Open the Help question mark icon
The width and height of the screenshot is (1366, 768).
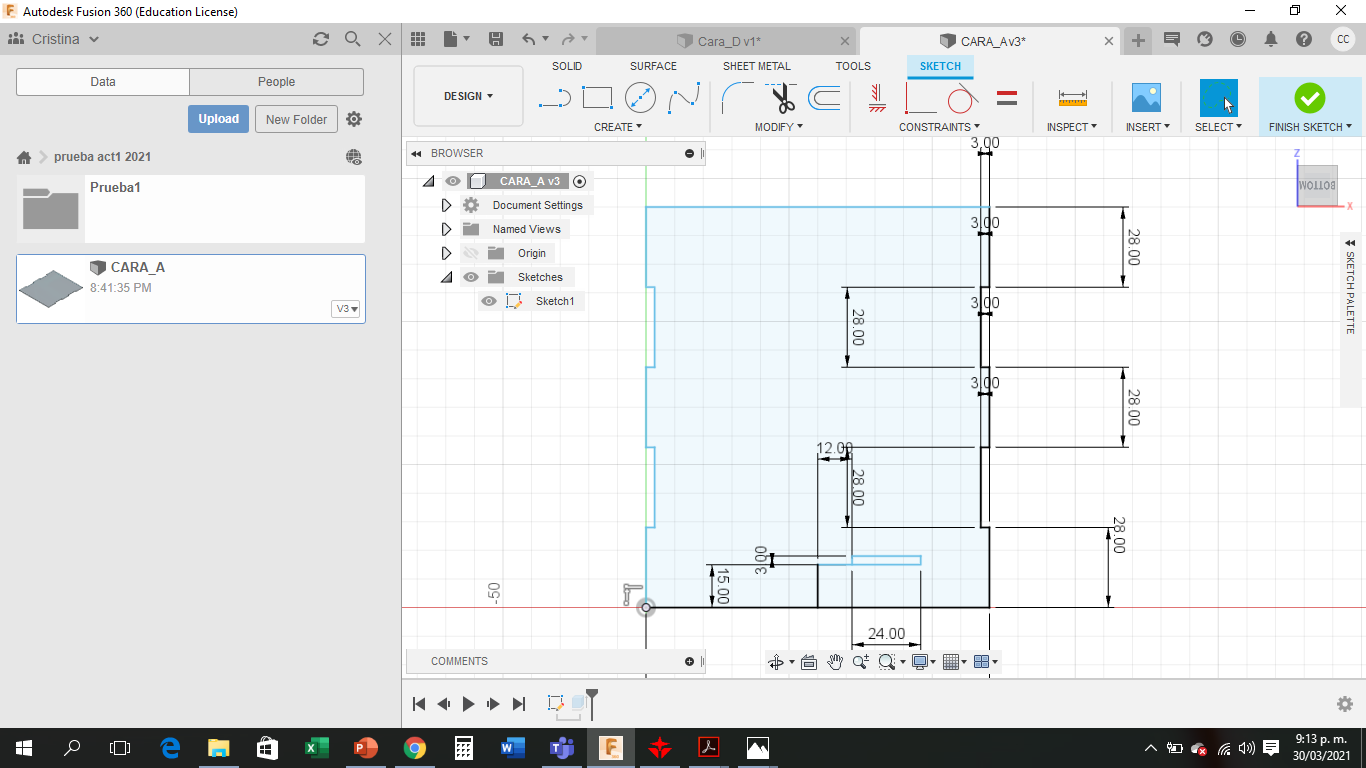point(1304,39)
